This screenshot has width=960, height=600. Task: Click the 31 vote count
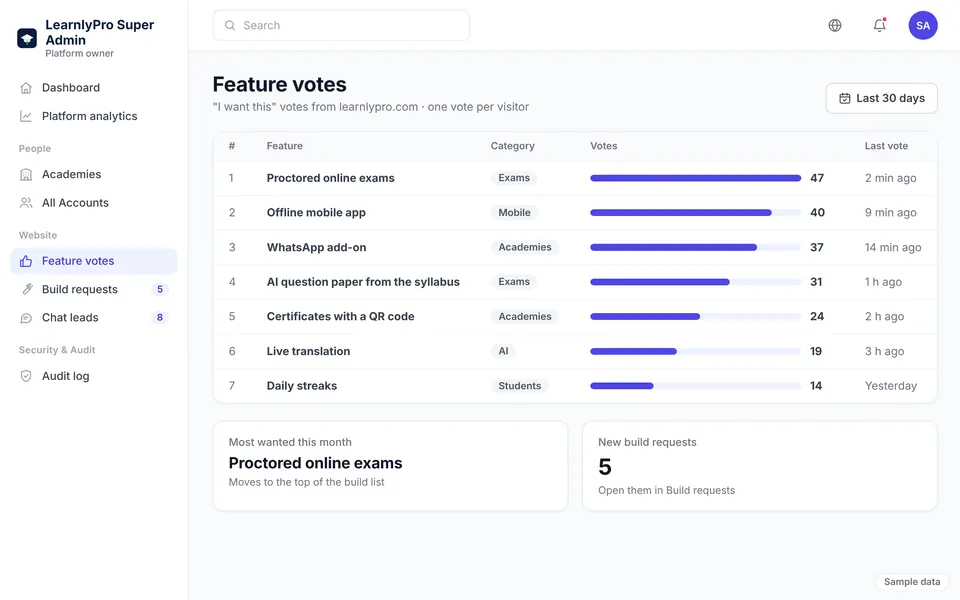[x=816, y=282]
